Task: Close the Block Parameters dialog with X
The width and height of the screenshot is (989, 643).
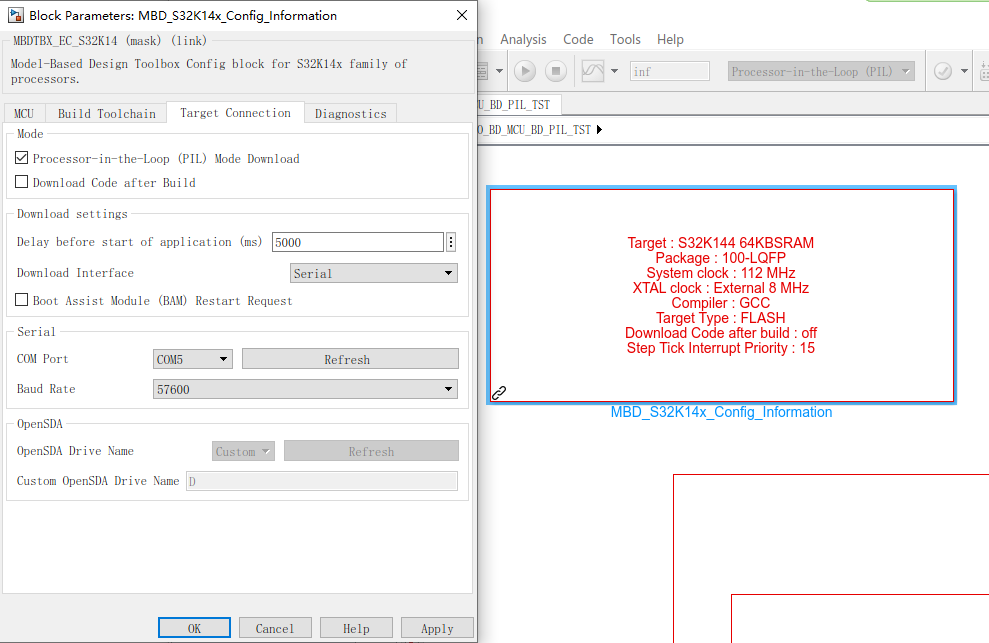Action: coord(462,15)
